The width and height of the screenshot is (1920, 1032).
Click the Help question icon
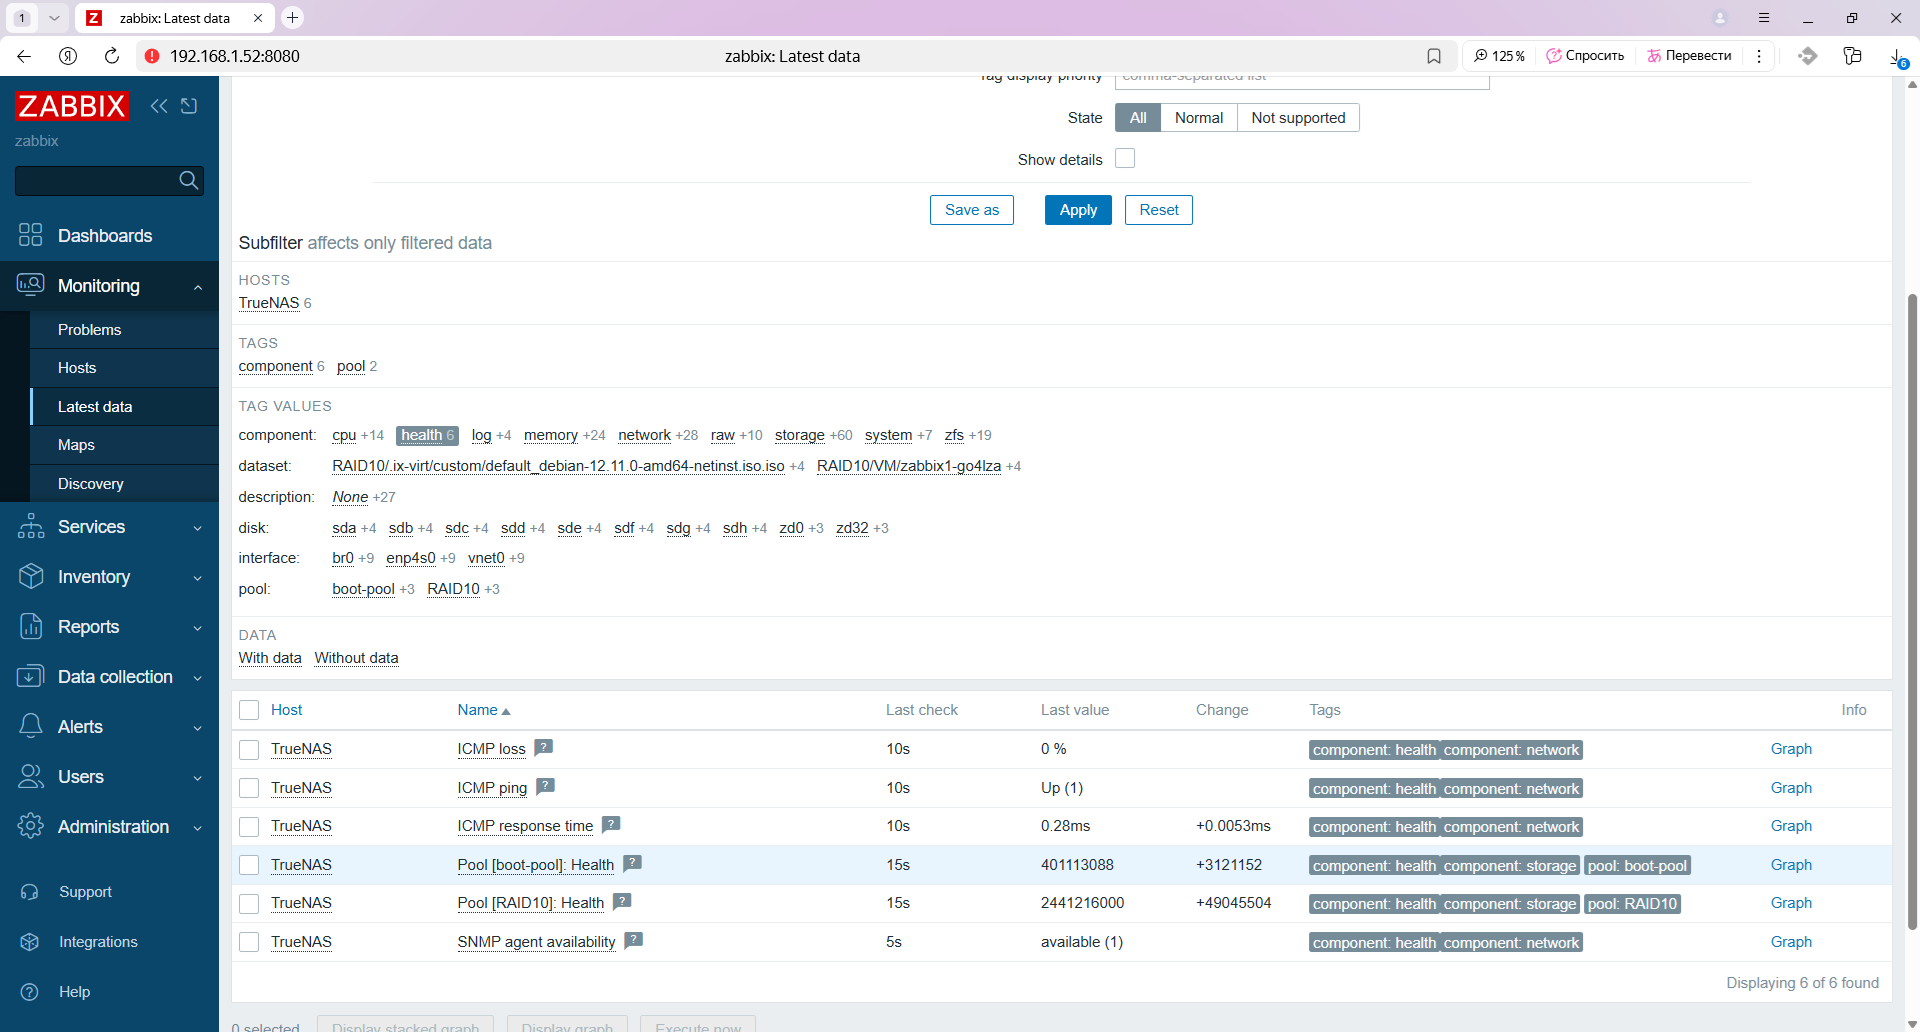[30, 992]
